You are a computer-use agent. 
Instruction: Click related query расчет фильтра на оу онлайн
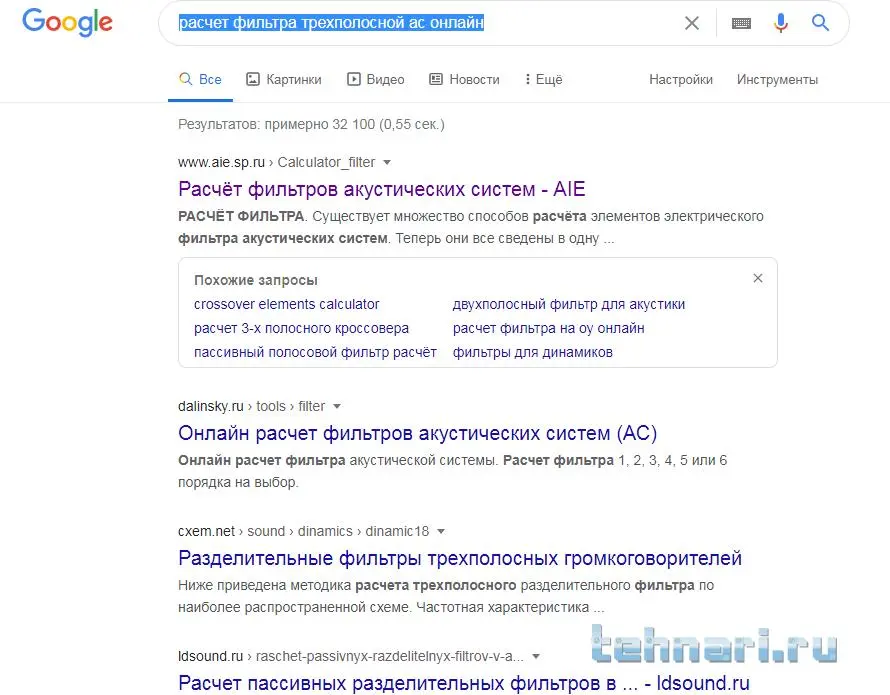pos(548,328)
